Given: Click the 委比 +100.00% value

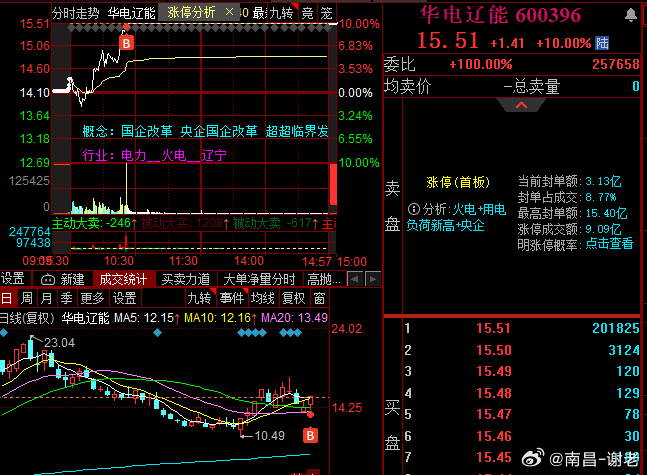Looking at the screenshot, I should (x=481, y=64).
